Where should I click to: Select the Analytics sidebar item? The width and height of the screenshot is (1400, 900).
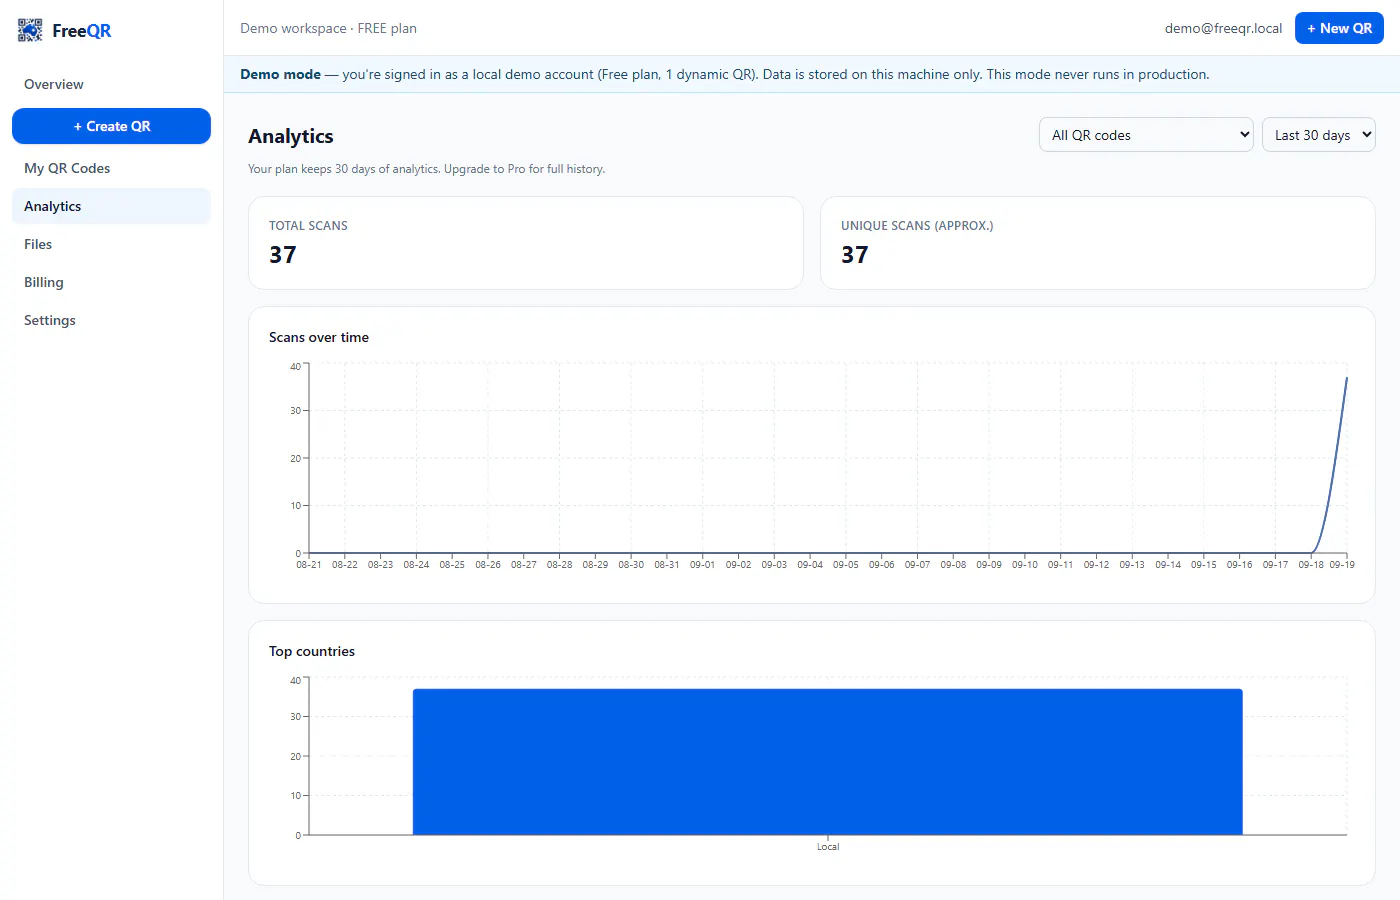(111, 206)
